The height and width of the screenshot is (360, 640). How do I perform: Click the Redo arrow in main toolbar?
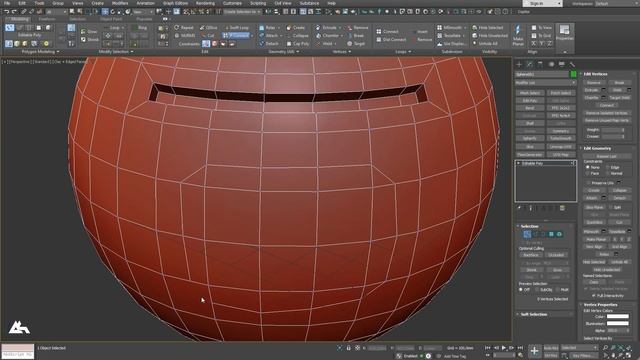[x=15, y=12]
